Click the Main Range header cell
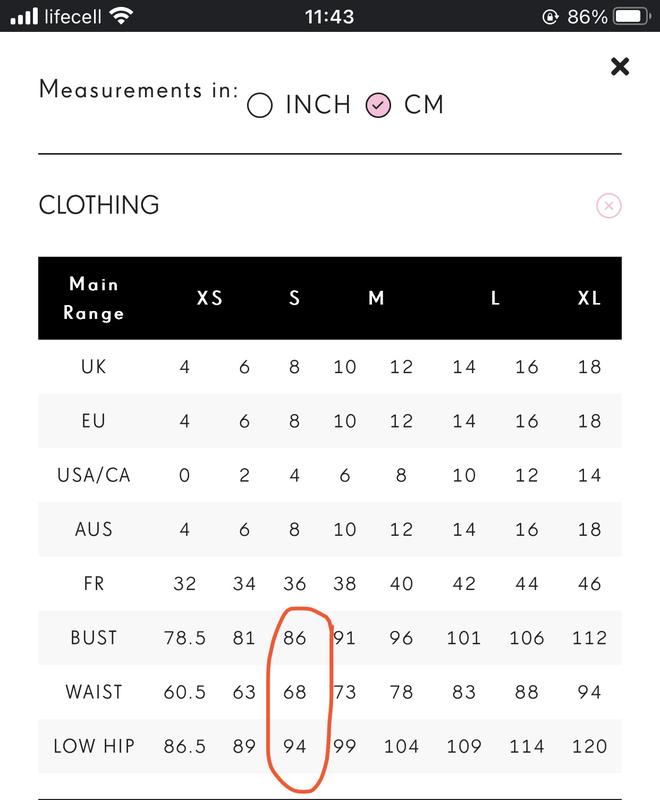This screenshot has width=660, height=800. click(x=94, y=298)
